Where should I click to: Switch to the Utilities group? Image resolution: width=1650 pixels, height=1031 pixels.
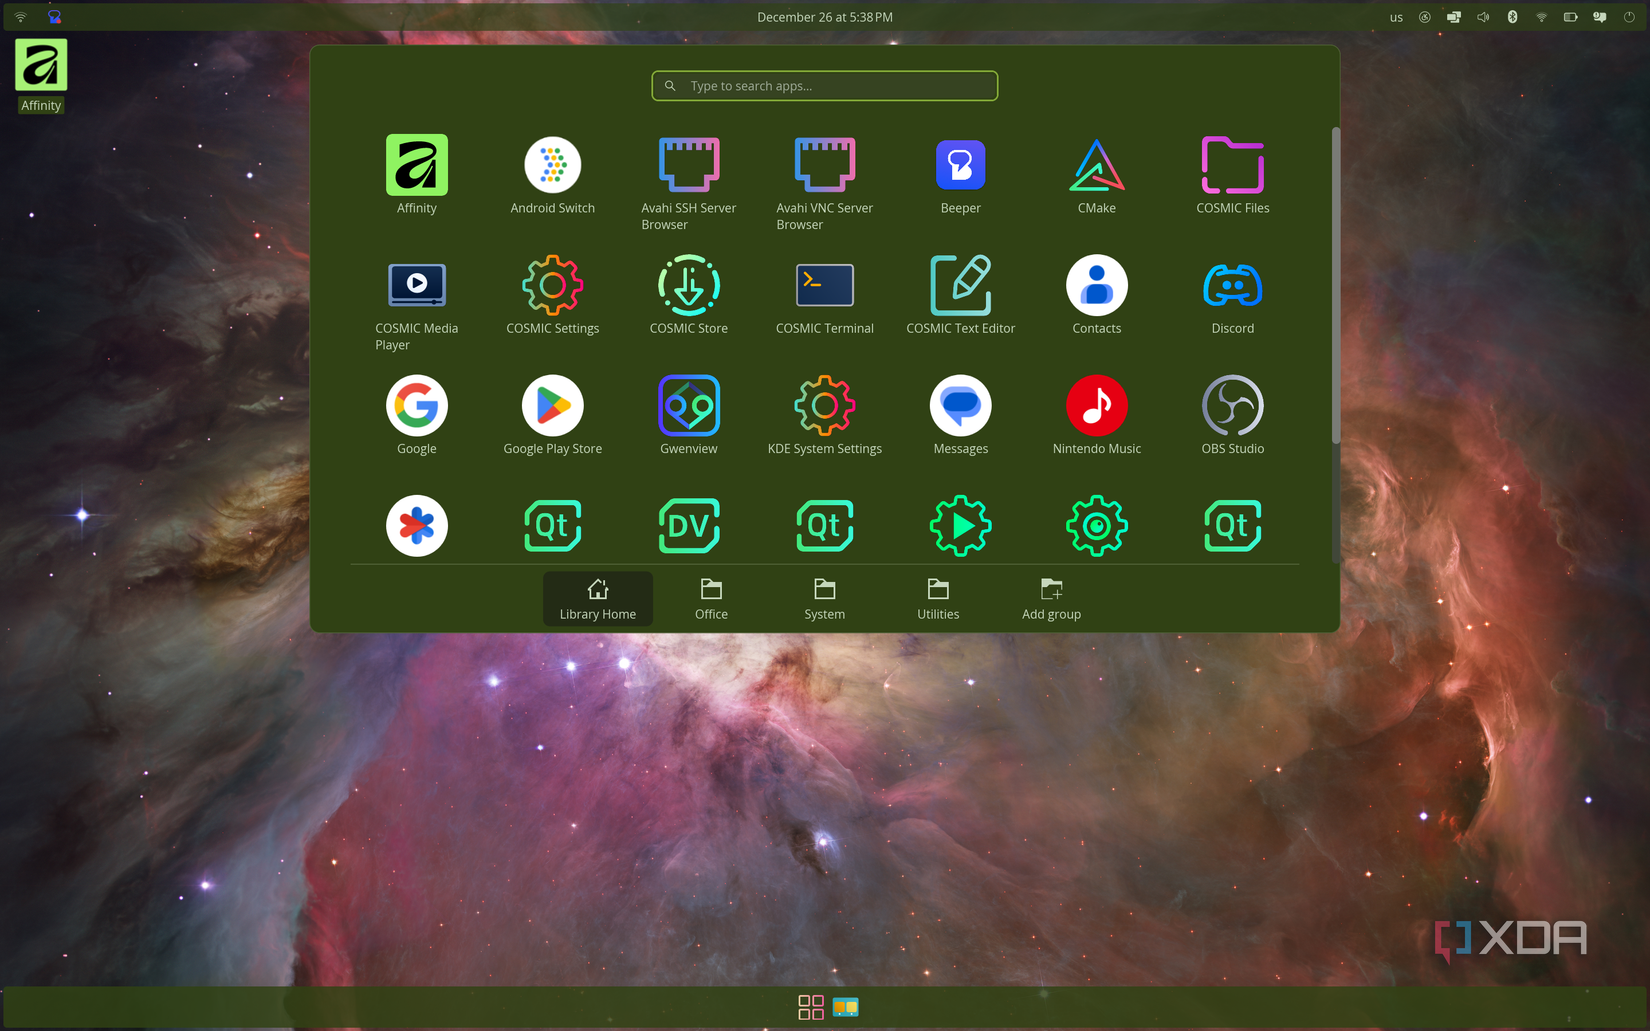[938, 599]
